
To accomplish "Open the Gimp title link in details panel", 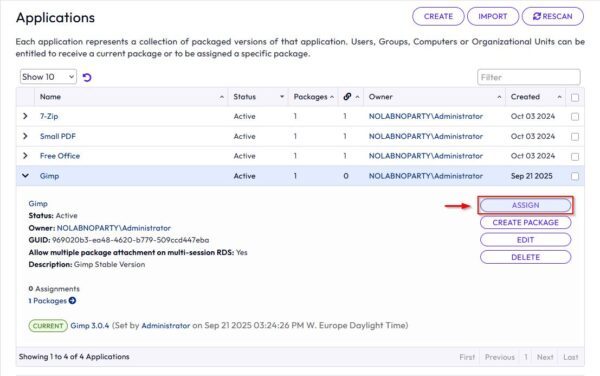I will coord(38,203).
